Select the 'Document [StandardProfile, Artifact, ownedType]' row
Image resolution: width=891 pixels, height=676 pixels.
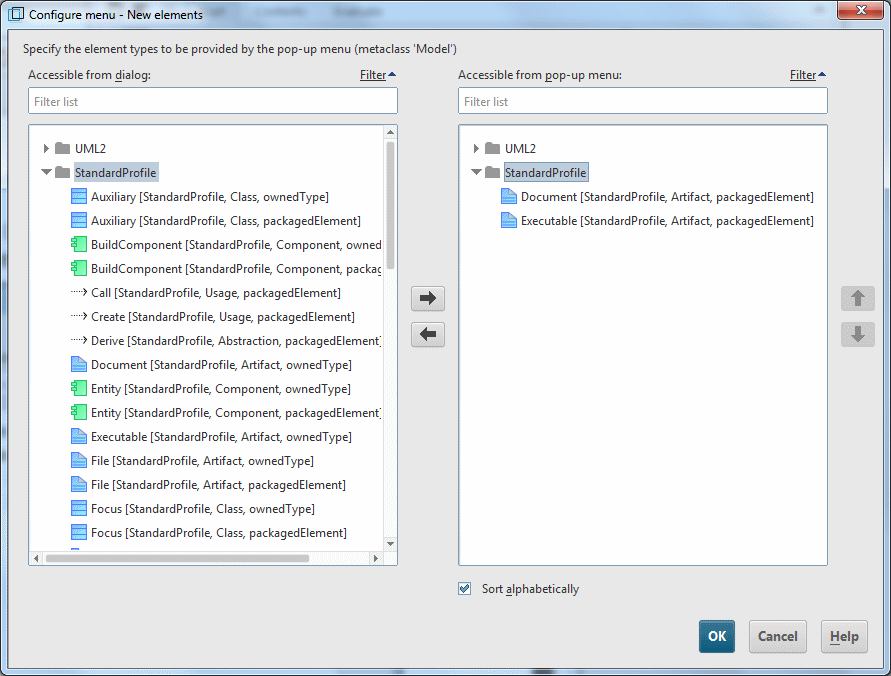[x=221, y=365]
